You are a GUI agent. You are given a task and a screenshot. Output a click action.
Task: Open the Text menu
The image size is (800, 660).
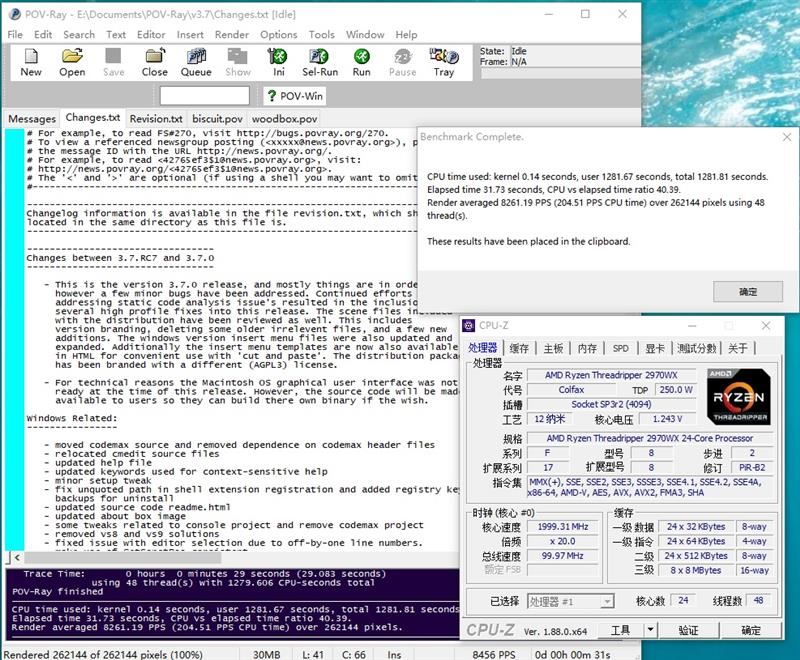[116, 35]
